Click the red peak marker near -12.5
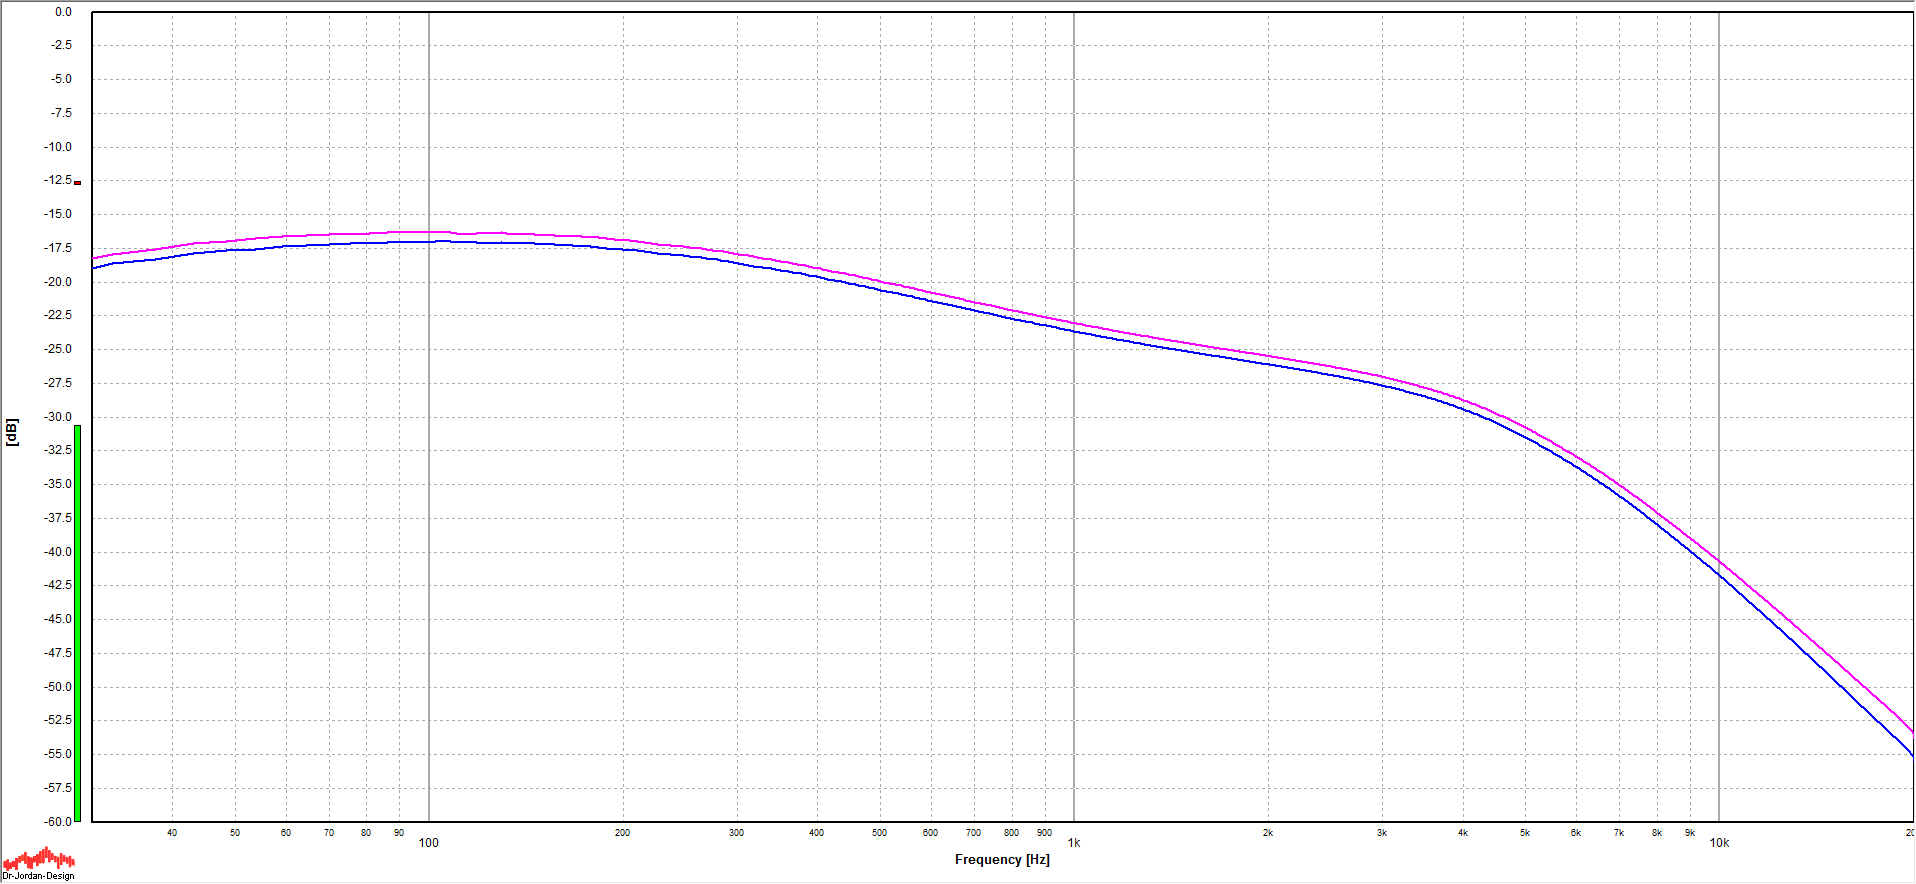The height and width of the screenshot is (884, 1916). [77, 183]
